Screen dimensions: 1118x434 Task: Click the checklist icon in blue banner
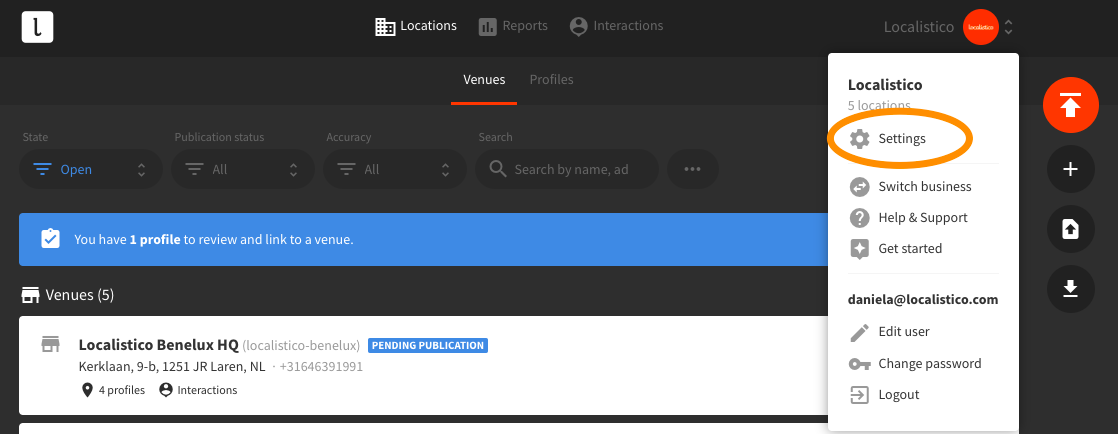pos(50,239)
